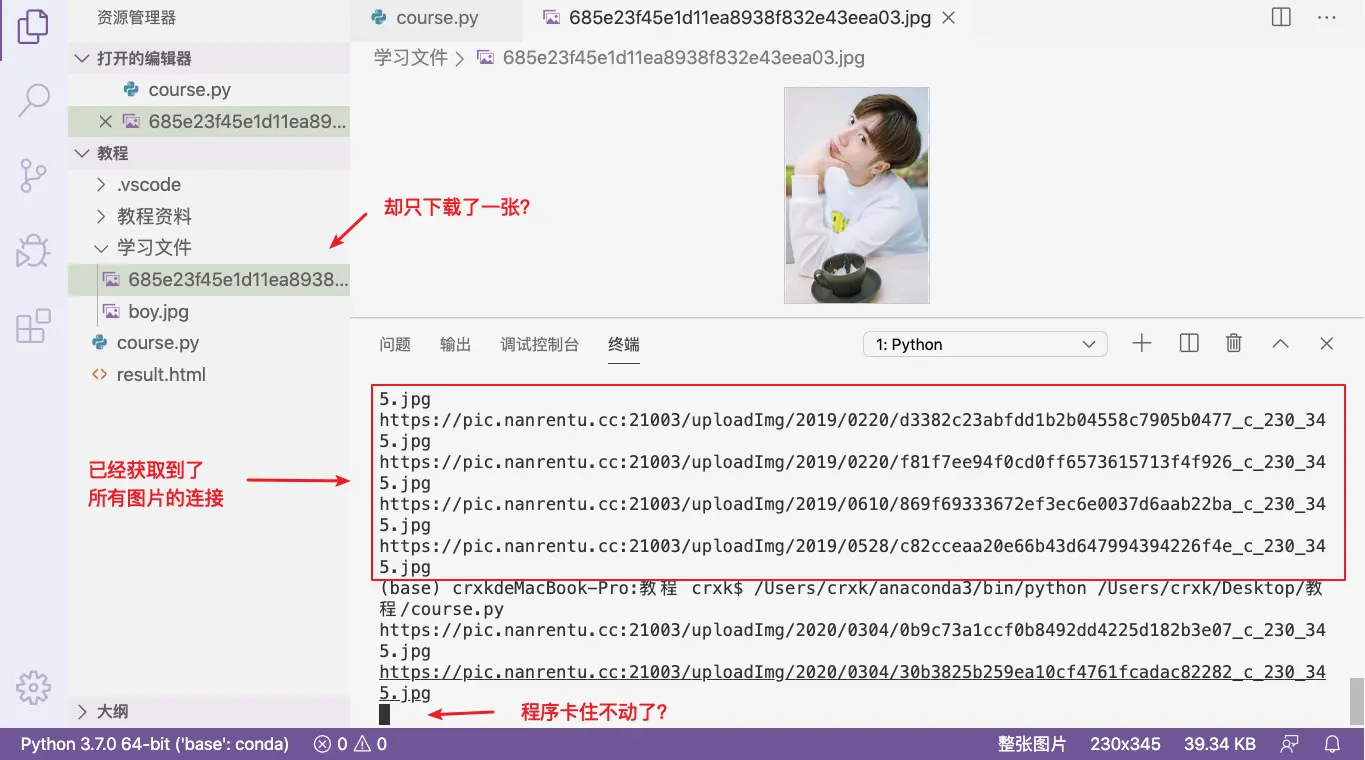The height and width of the screenshot is (760, 1365).
Task: Split the terminal panel
Action: coord(1189,343)
